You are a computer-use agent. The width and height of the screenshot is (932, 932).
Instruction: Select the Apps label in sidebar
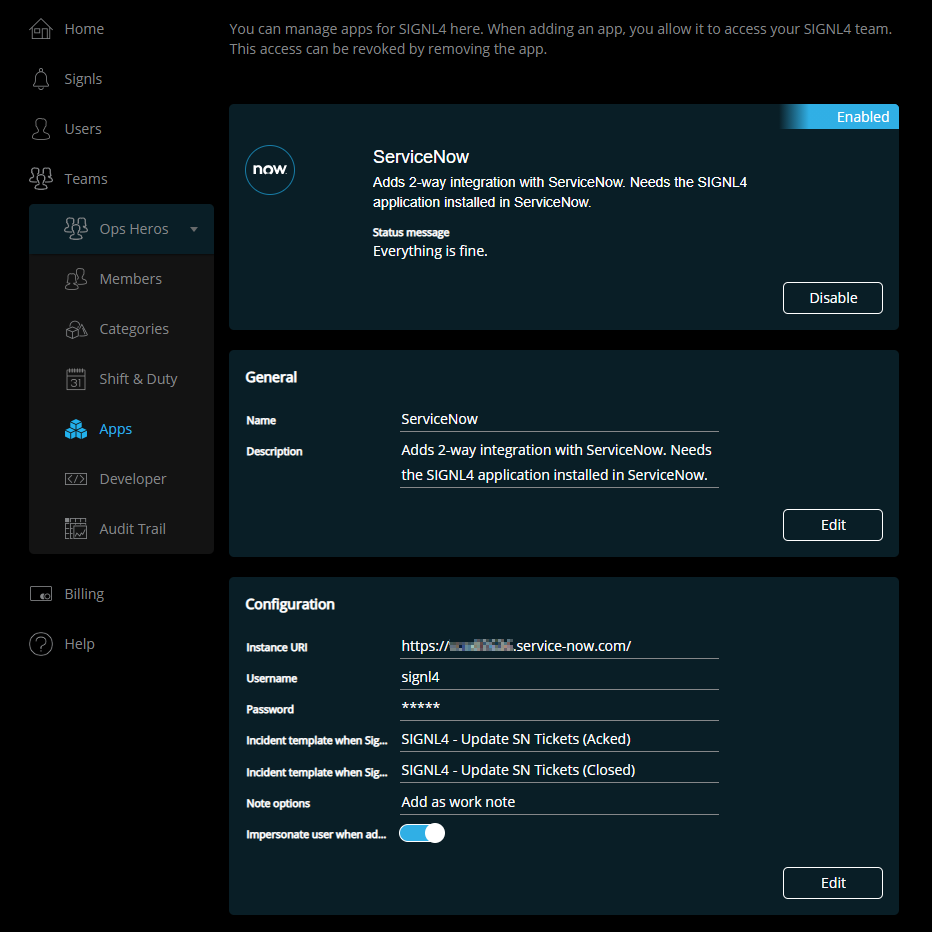click(x=115, y=429)
